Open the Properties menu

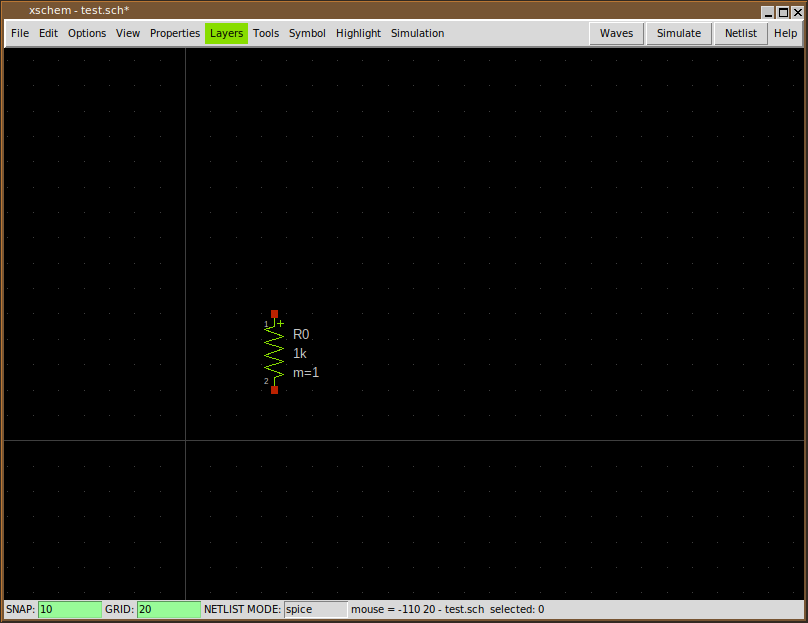click(x=175, y=33)
